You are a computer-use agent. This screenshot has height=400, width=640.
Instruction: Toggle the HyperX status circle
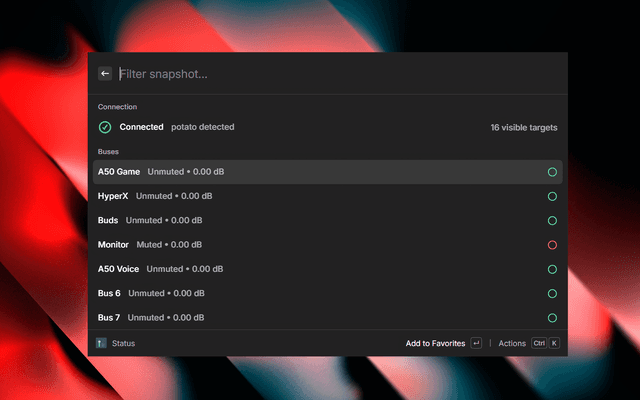point(552,196)
